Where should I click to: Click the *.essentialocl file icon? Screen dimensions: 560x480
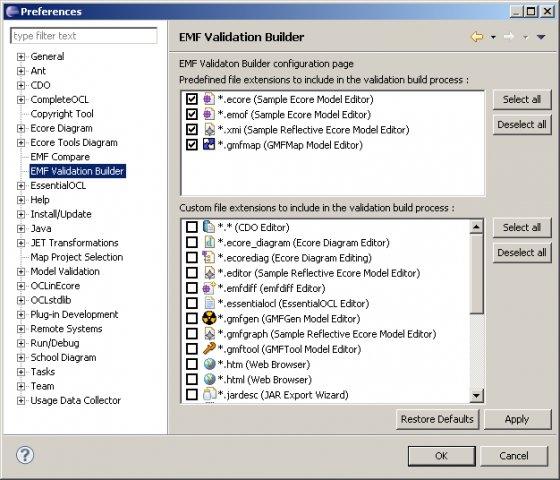[209, 303]
